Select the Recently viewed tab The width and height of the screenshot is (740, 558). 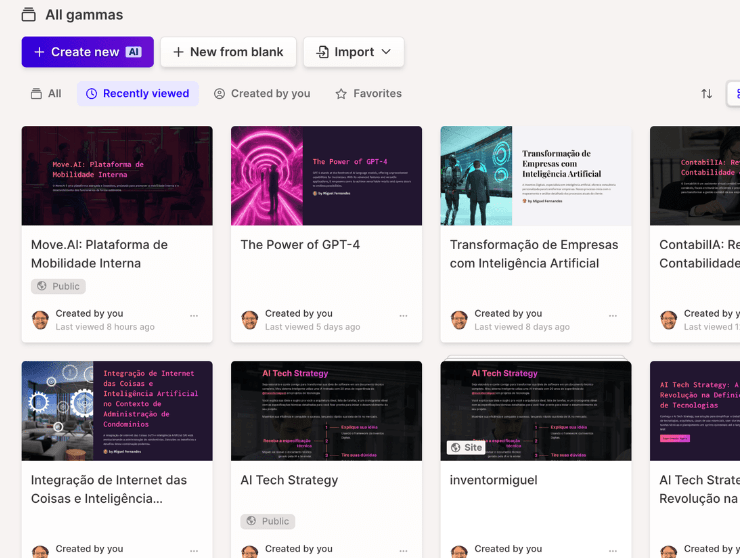click(137, 94)
